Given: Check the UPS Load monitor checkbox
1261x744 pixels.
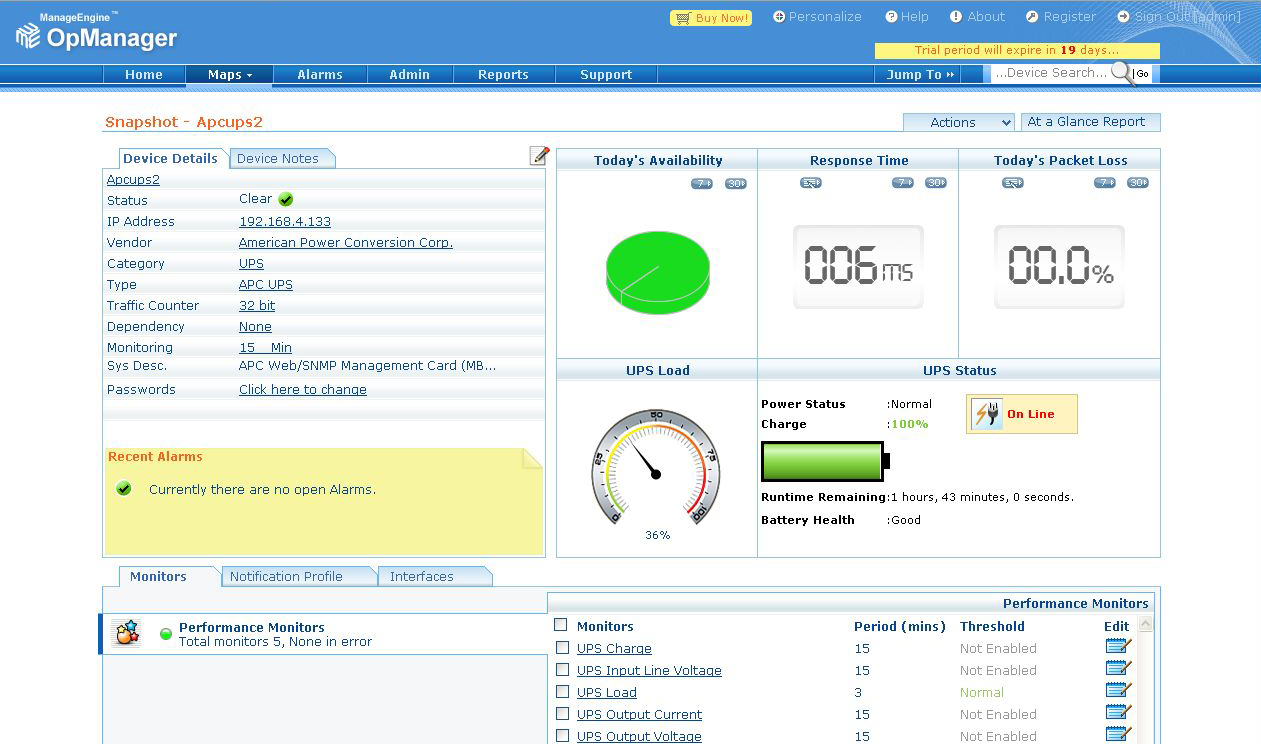Looking at the screenshot, I should click(x=562, y=692).
